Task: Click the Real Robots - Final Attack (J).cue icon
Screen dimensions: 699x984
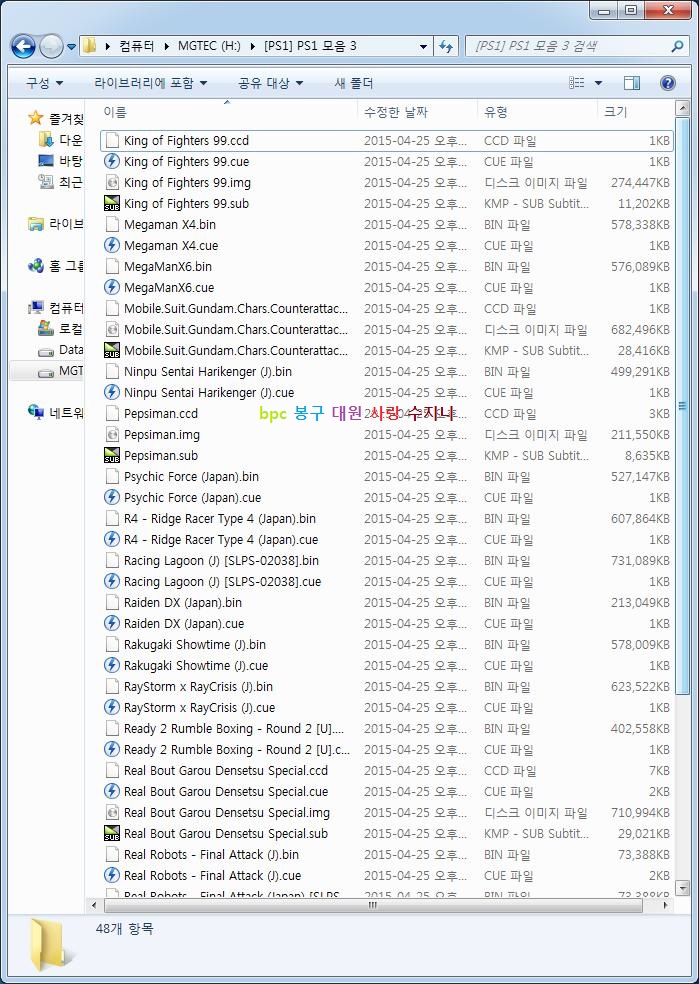Action: pyautogui.click(x=112, y=875)
